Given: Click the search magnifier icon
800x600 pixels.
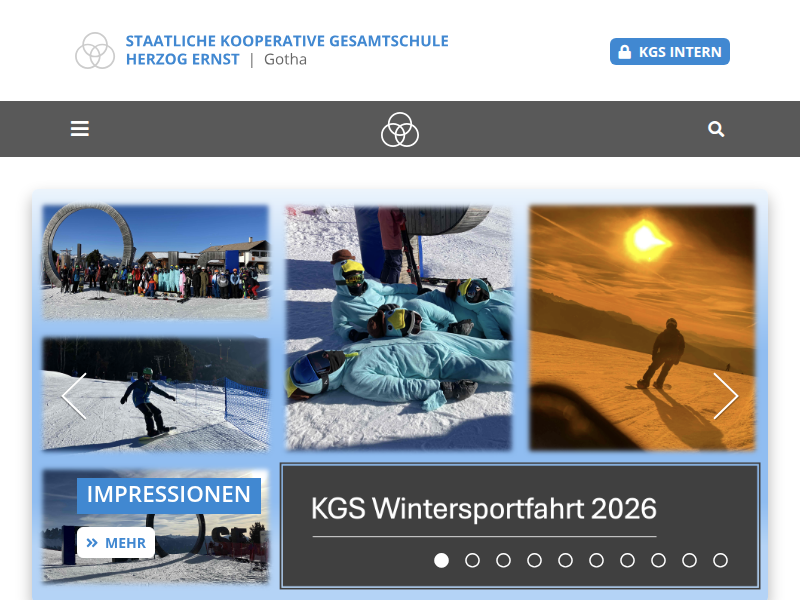Looking at the screenshot, I should pyautogui.click(x=716, y=129).
